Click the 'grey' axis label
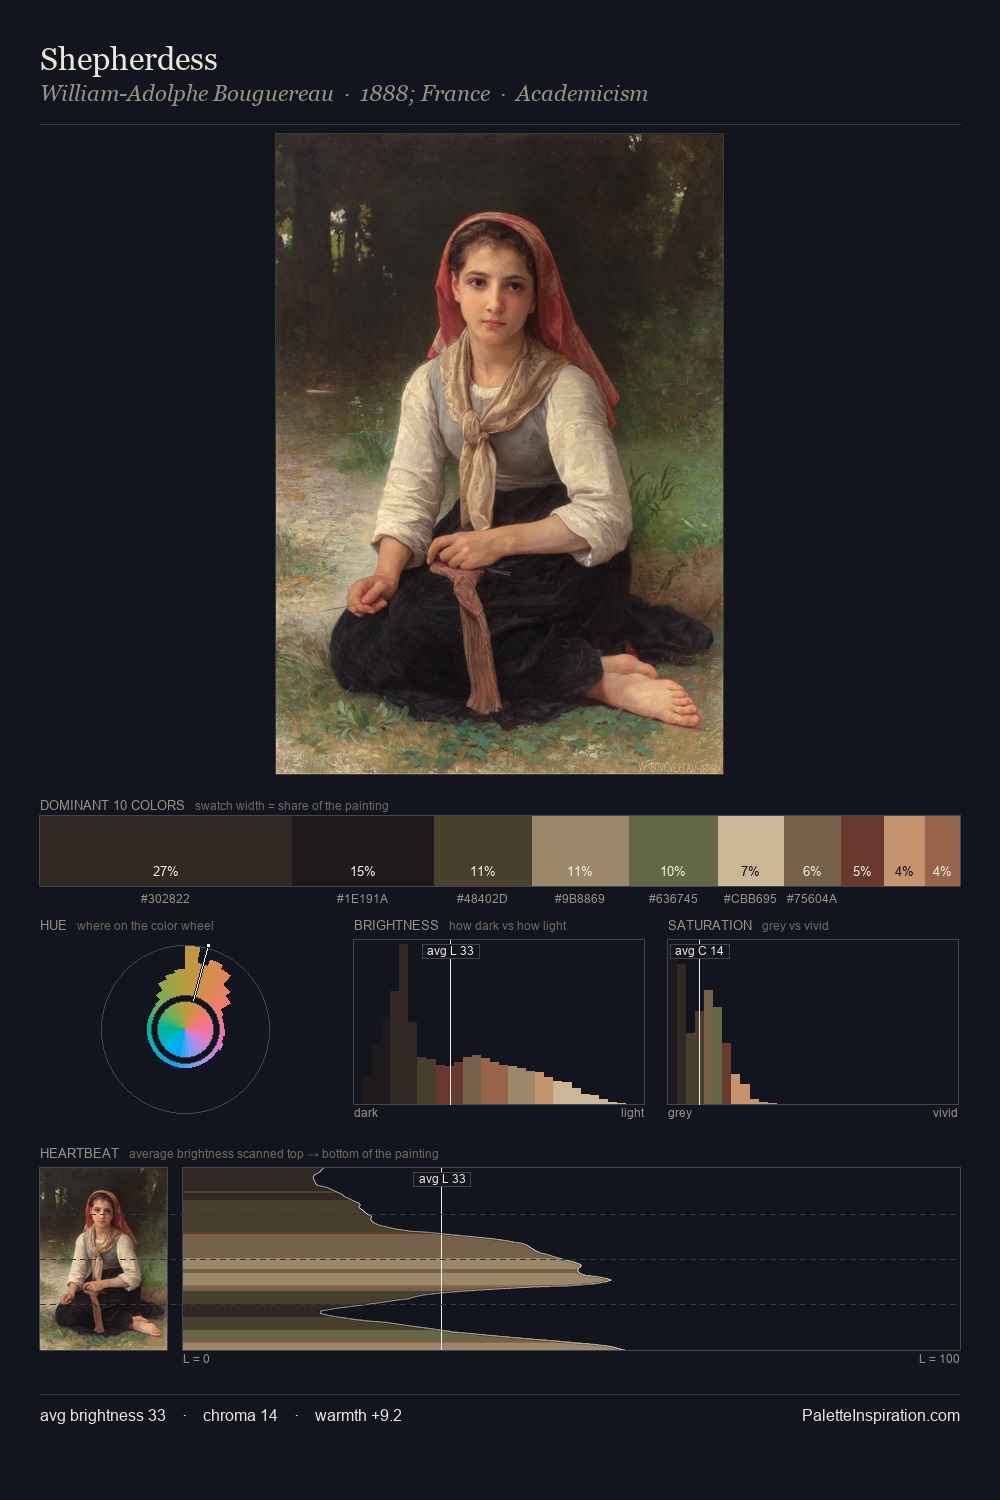The height and width of the screenshot is (1500, 1000). tap(680, 1113)
